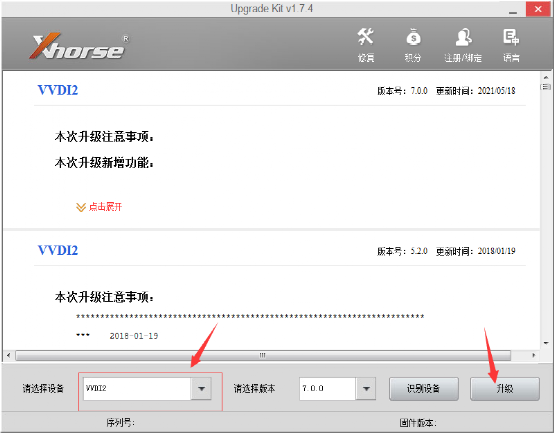Click the VVDI2 title for version 5.2.0
Screen dimensions: 554x433
click(x=58, y=250)
